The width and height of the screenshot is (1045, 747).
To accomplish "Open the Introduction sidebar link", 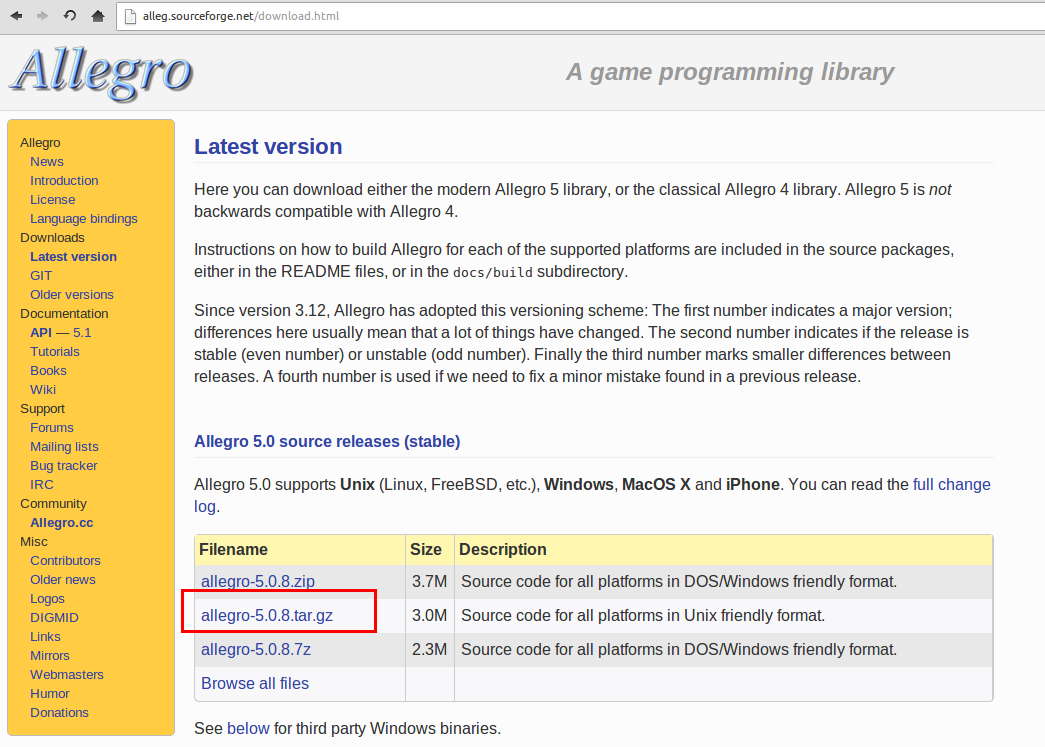I will coord(64,181).
